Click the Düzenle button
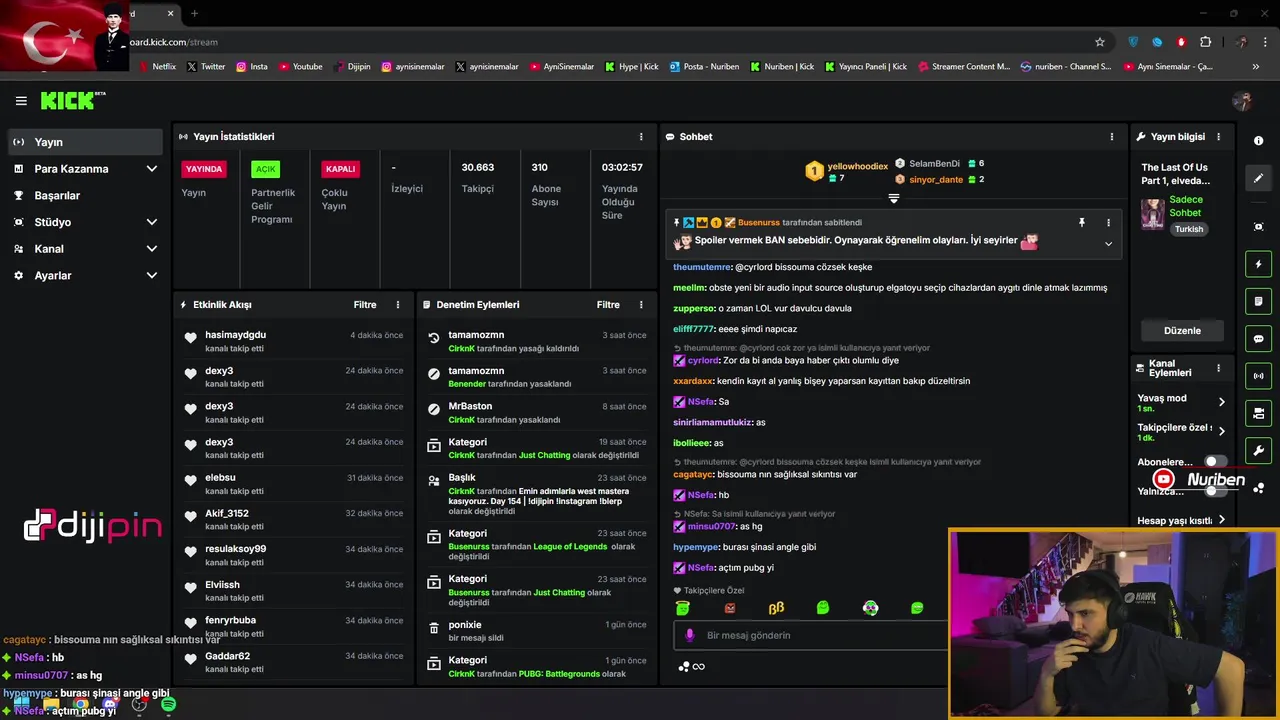The width and height of the screenshot is (1280, 720). click(x=1182, y=331)
